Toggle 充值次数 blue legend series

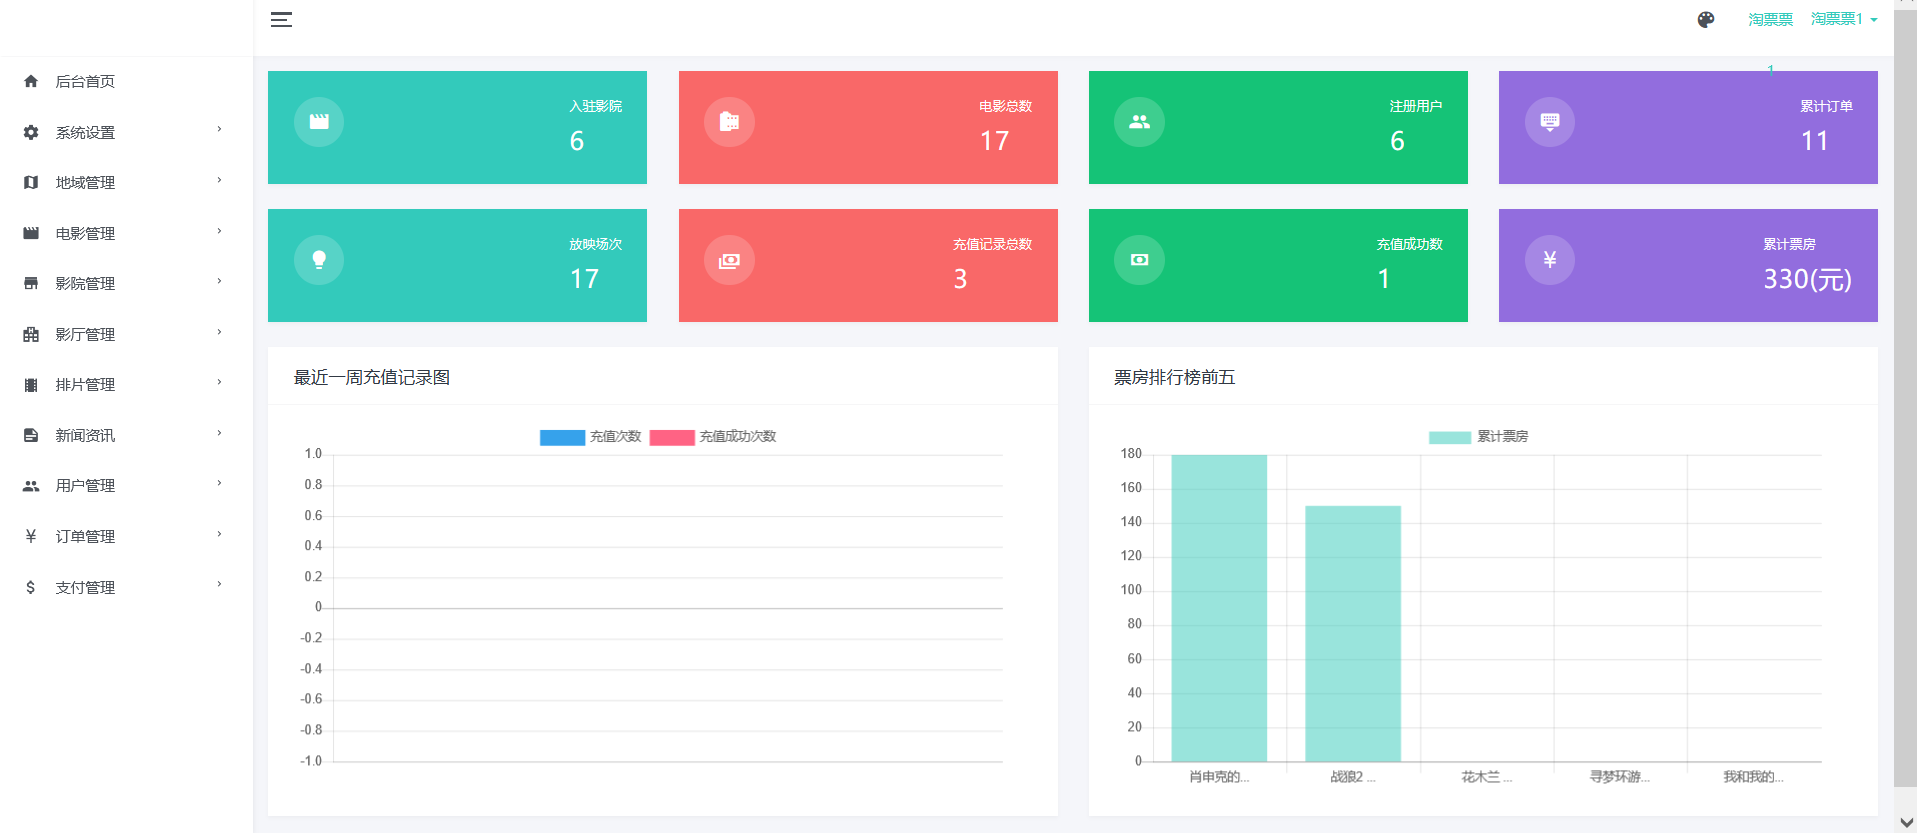coord(562,437)
